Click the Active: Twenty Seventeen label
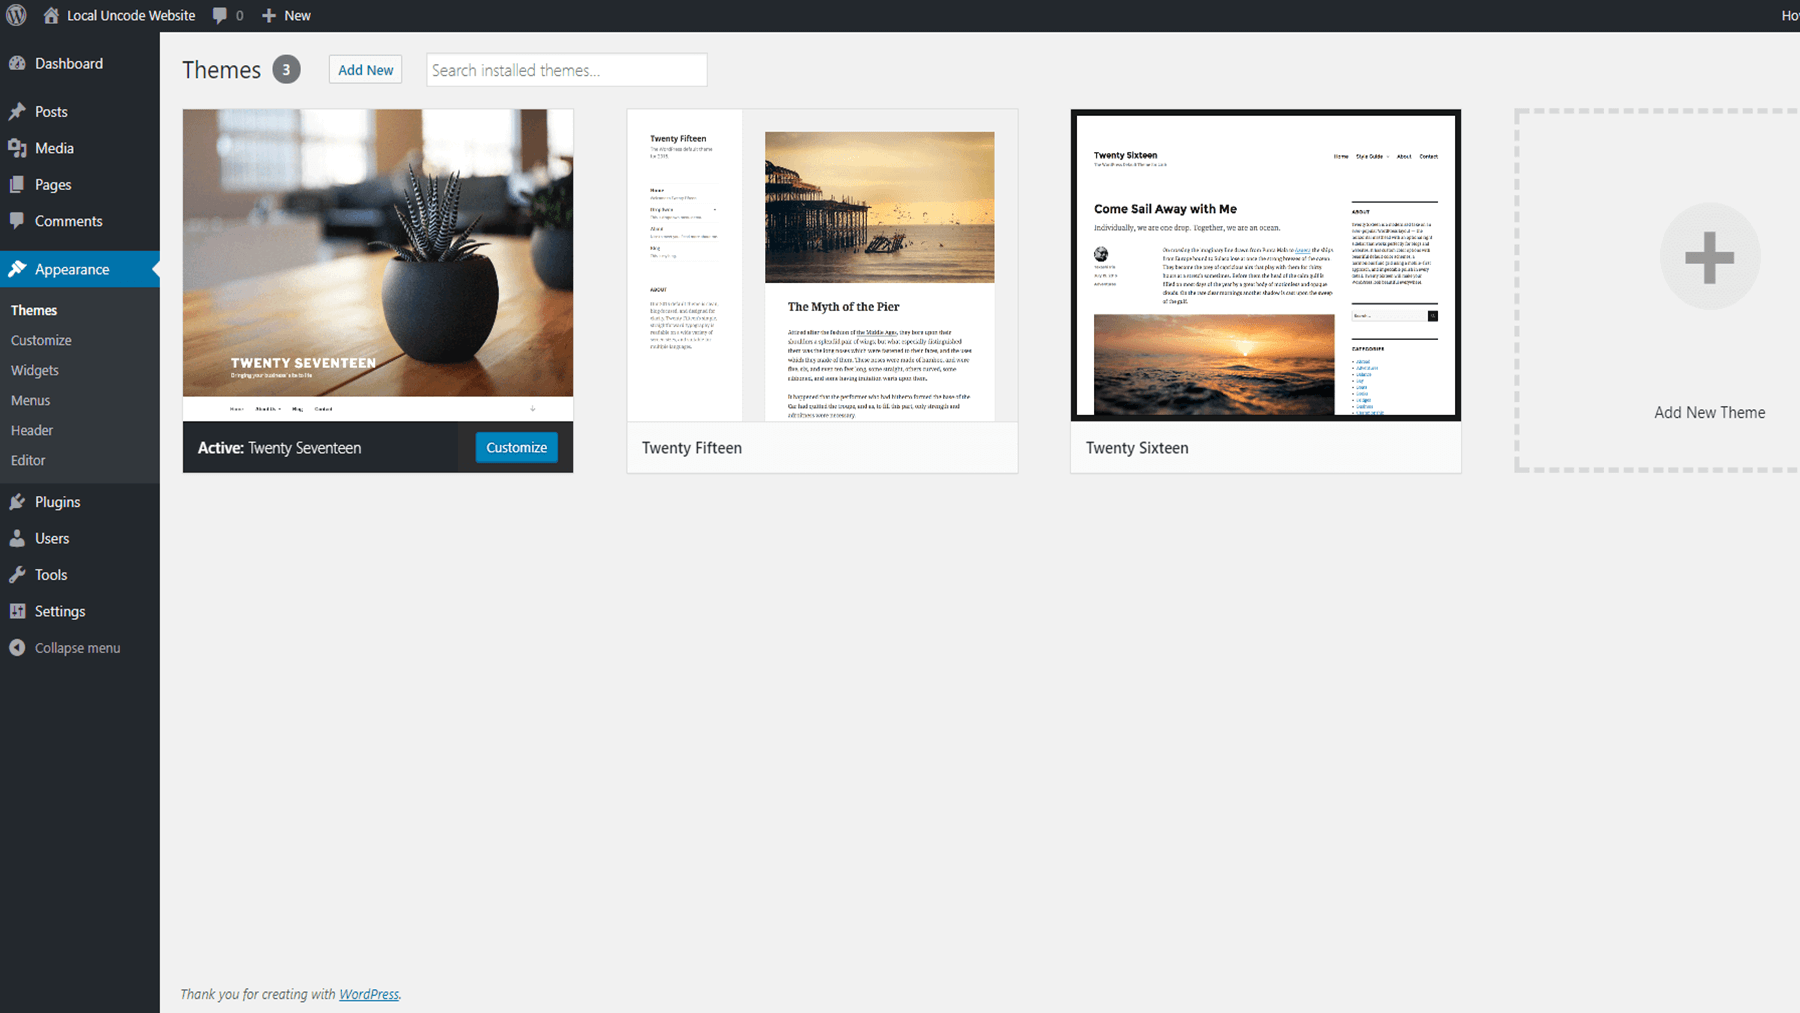1800x1013 pixels. pos(279,448)
